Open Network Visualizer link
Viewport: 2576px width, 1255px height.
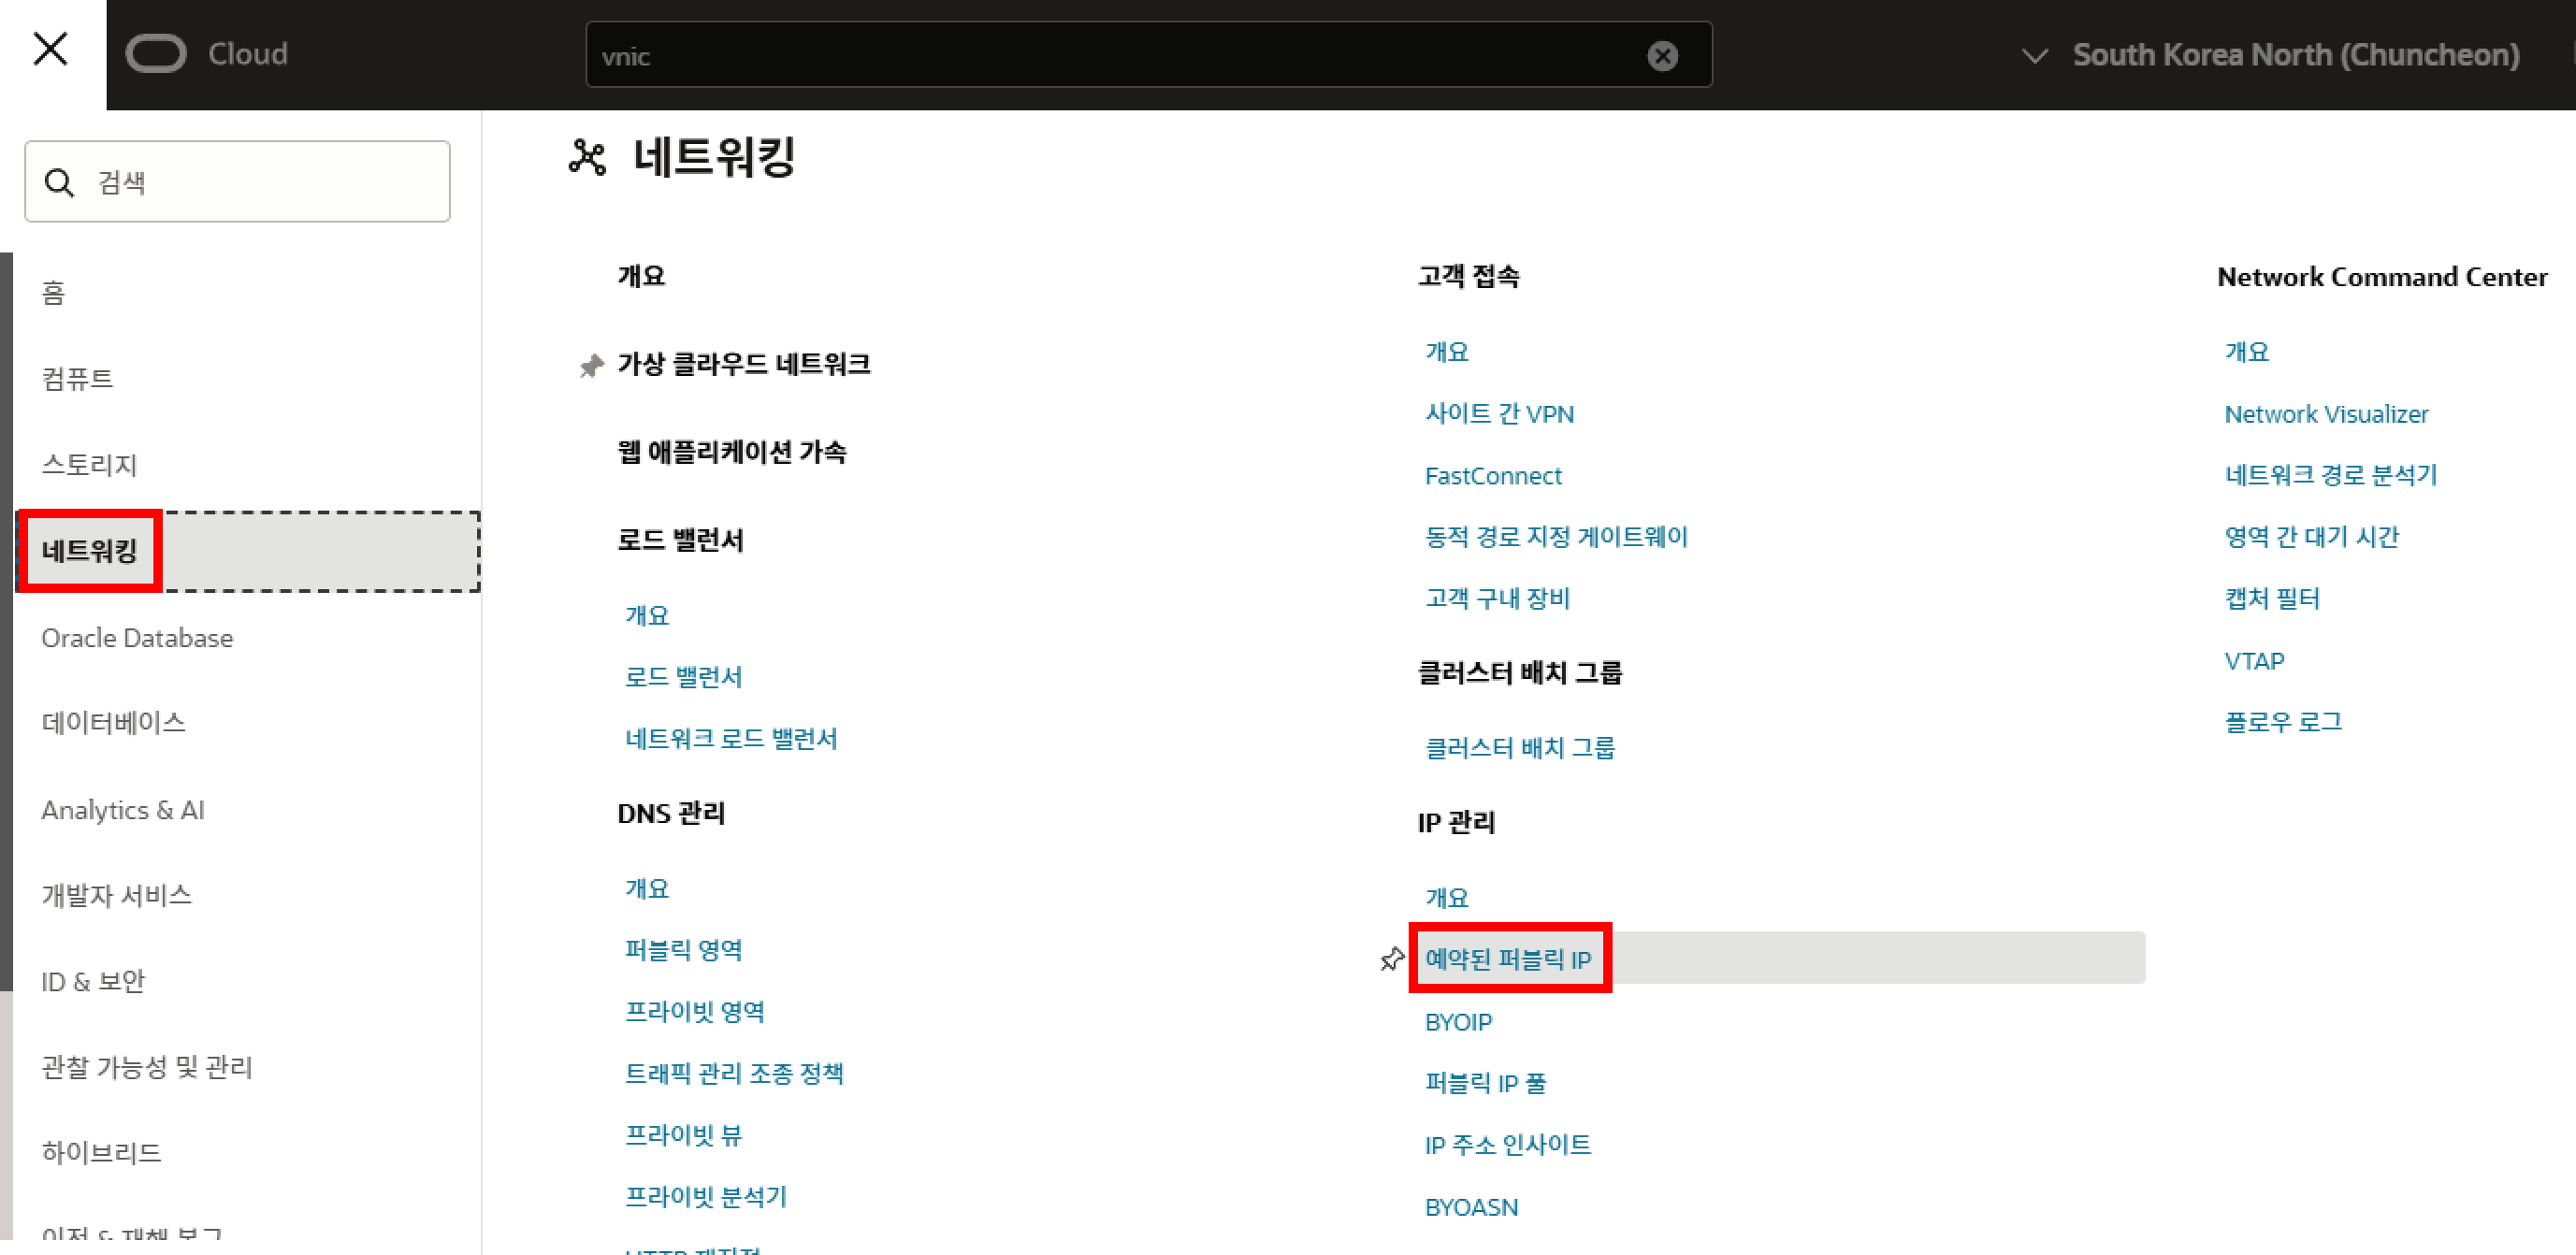click(2325, 414)
